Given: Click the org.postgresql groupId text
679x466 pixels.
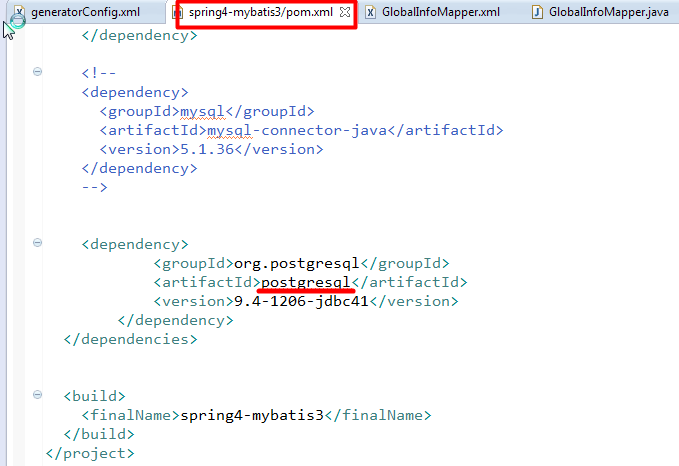Looking at the screenshot, I should pos(296,263).
